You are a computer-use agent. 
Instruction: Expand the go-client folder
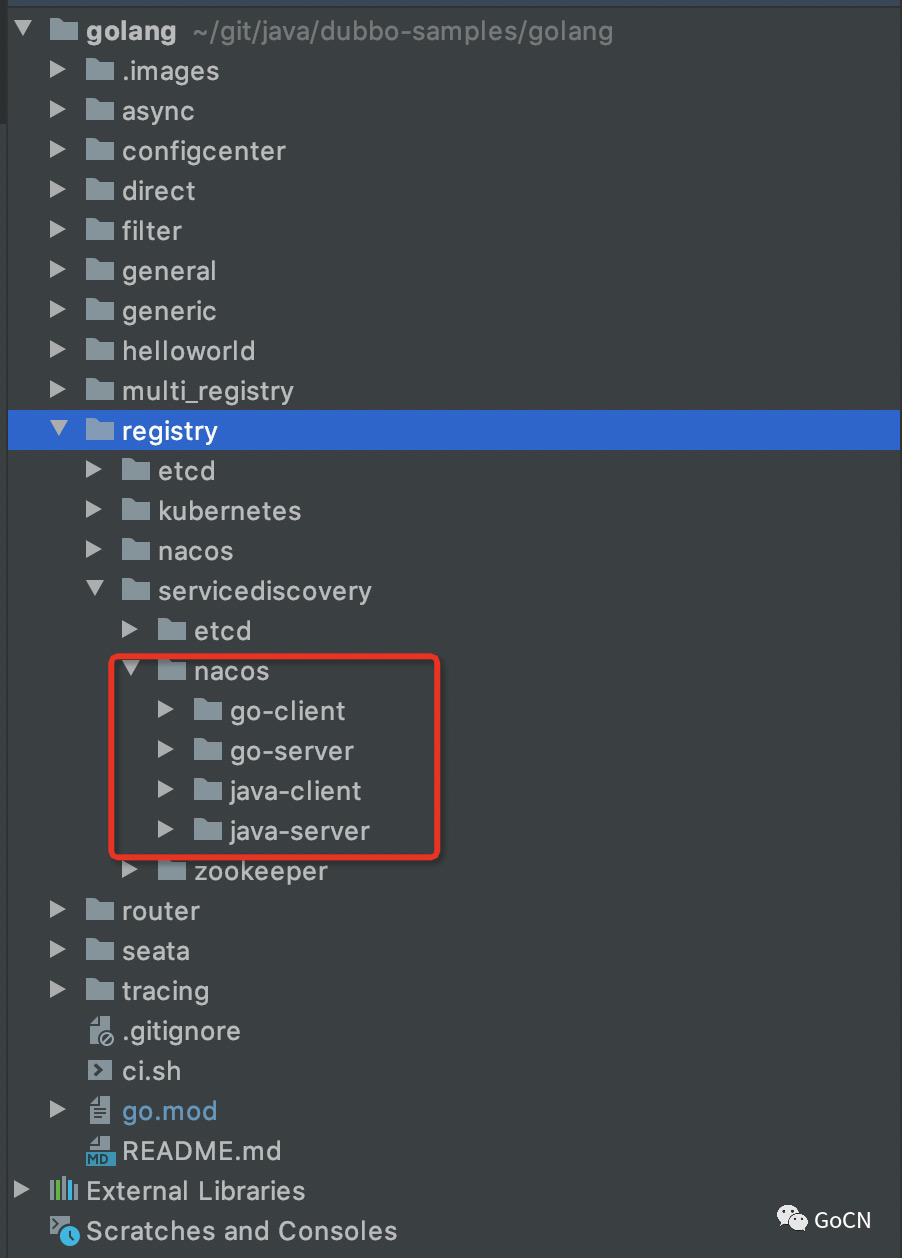coord(166,711)
